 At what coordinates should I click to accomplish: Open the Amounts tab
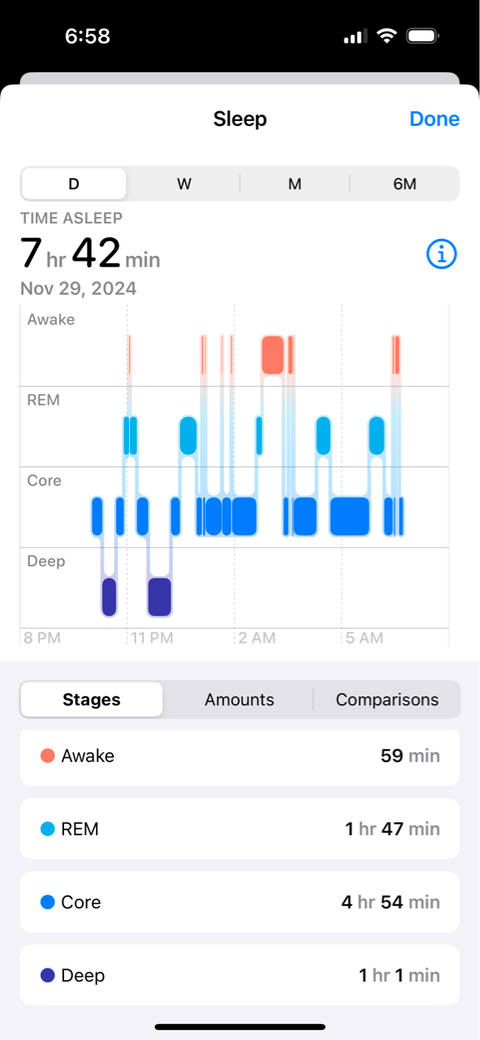point(239,699)
